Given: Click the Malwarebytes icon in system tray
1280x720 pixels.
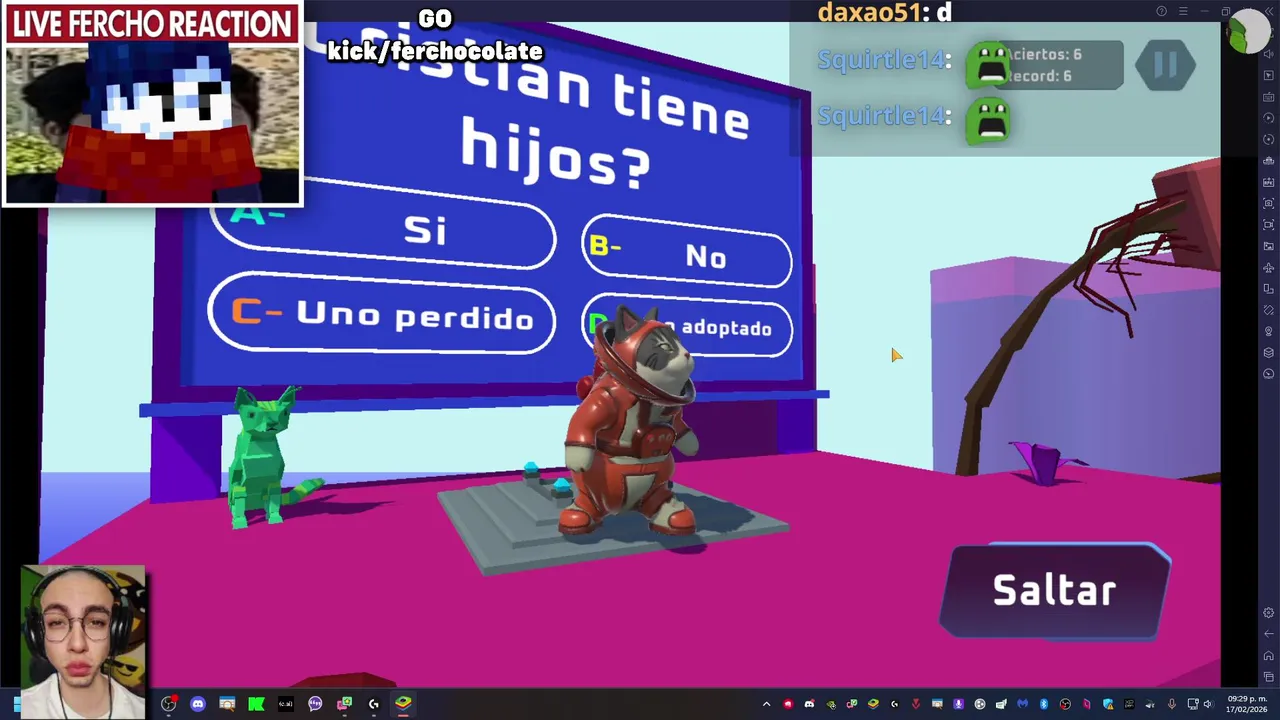Looking at the screenshot, I should tap(1022, 704).
